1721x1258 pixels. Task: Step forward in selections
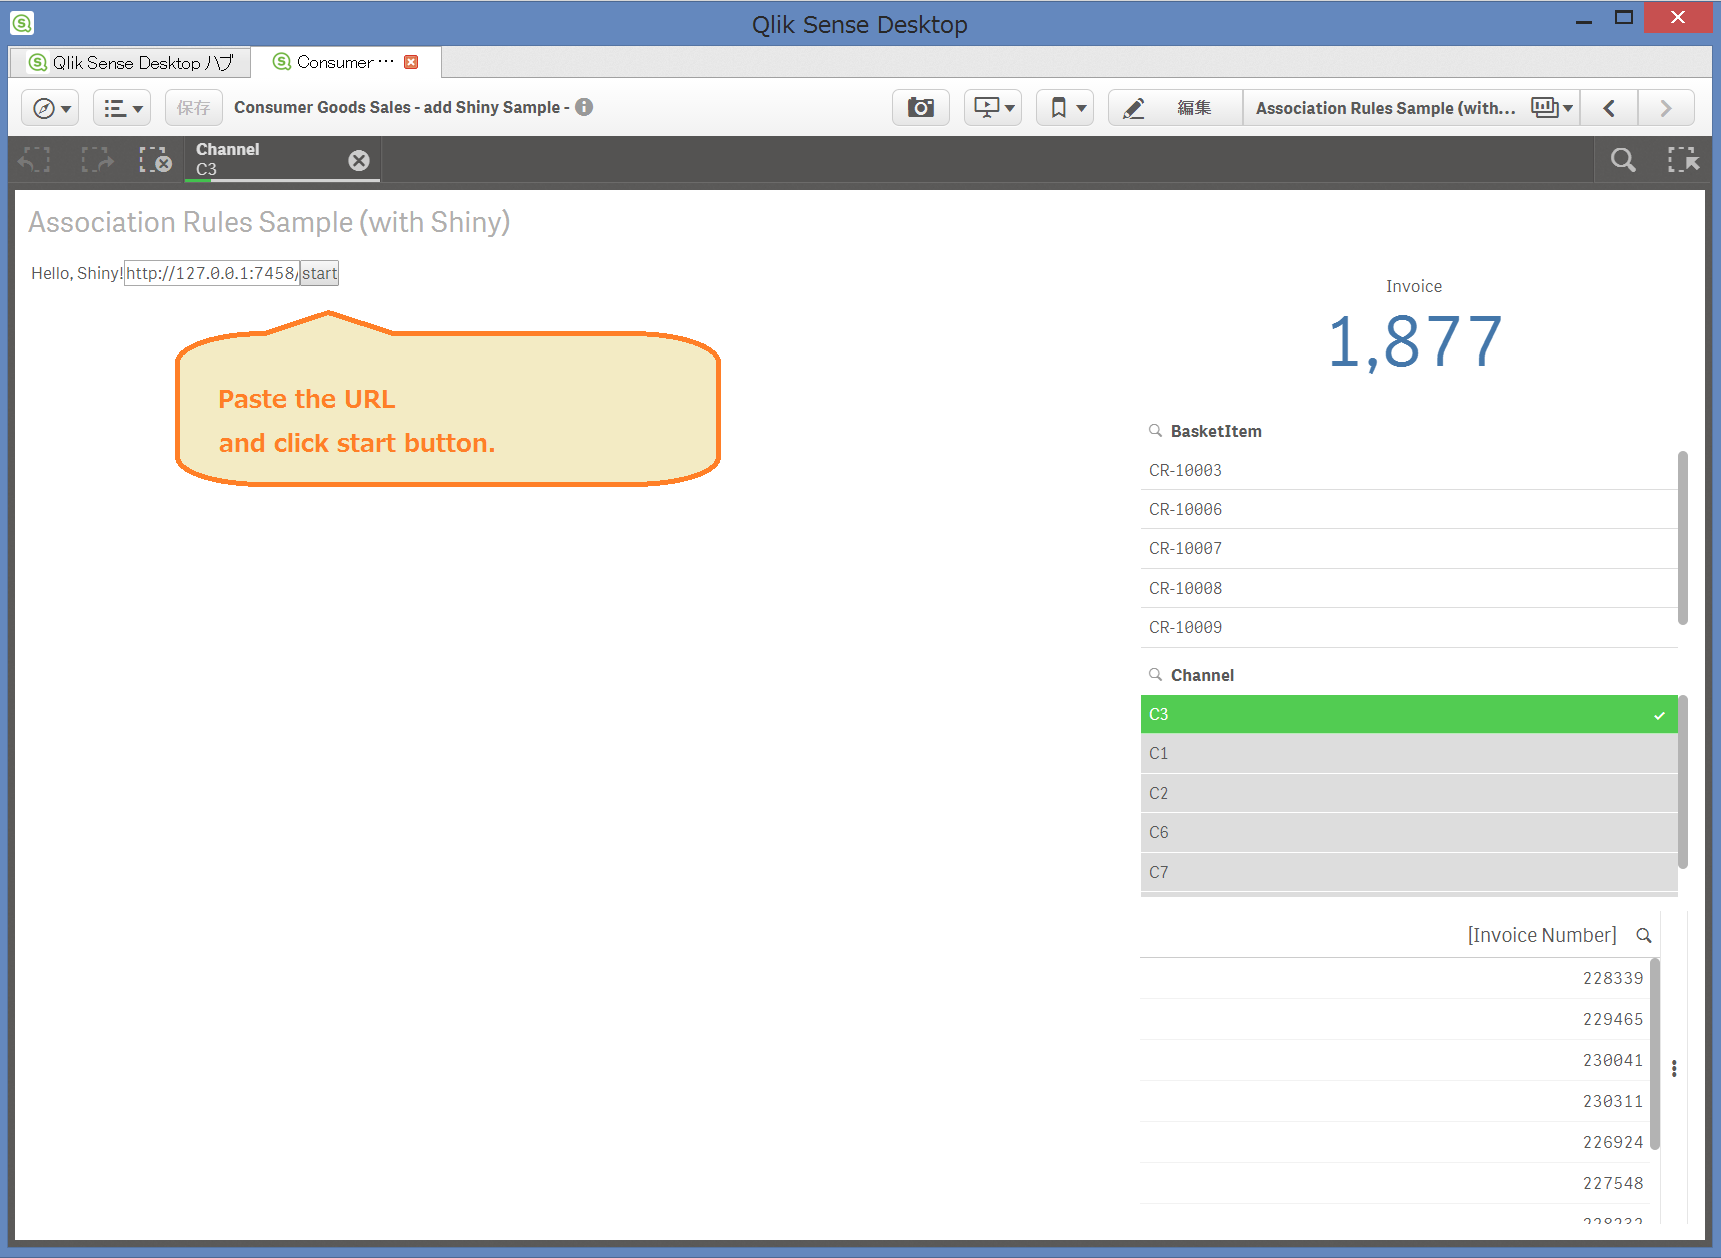pyautogui.click(x=97, y=160)
